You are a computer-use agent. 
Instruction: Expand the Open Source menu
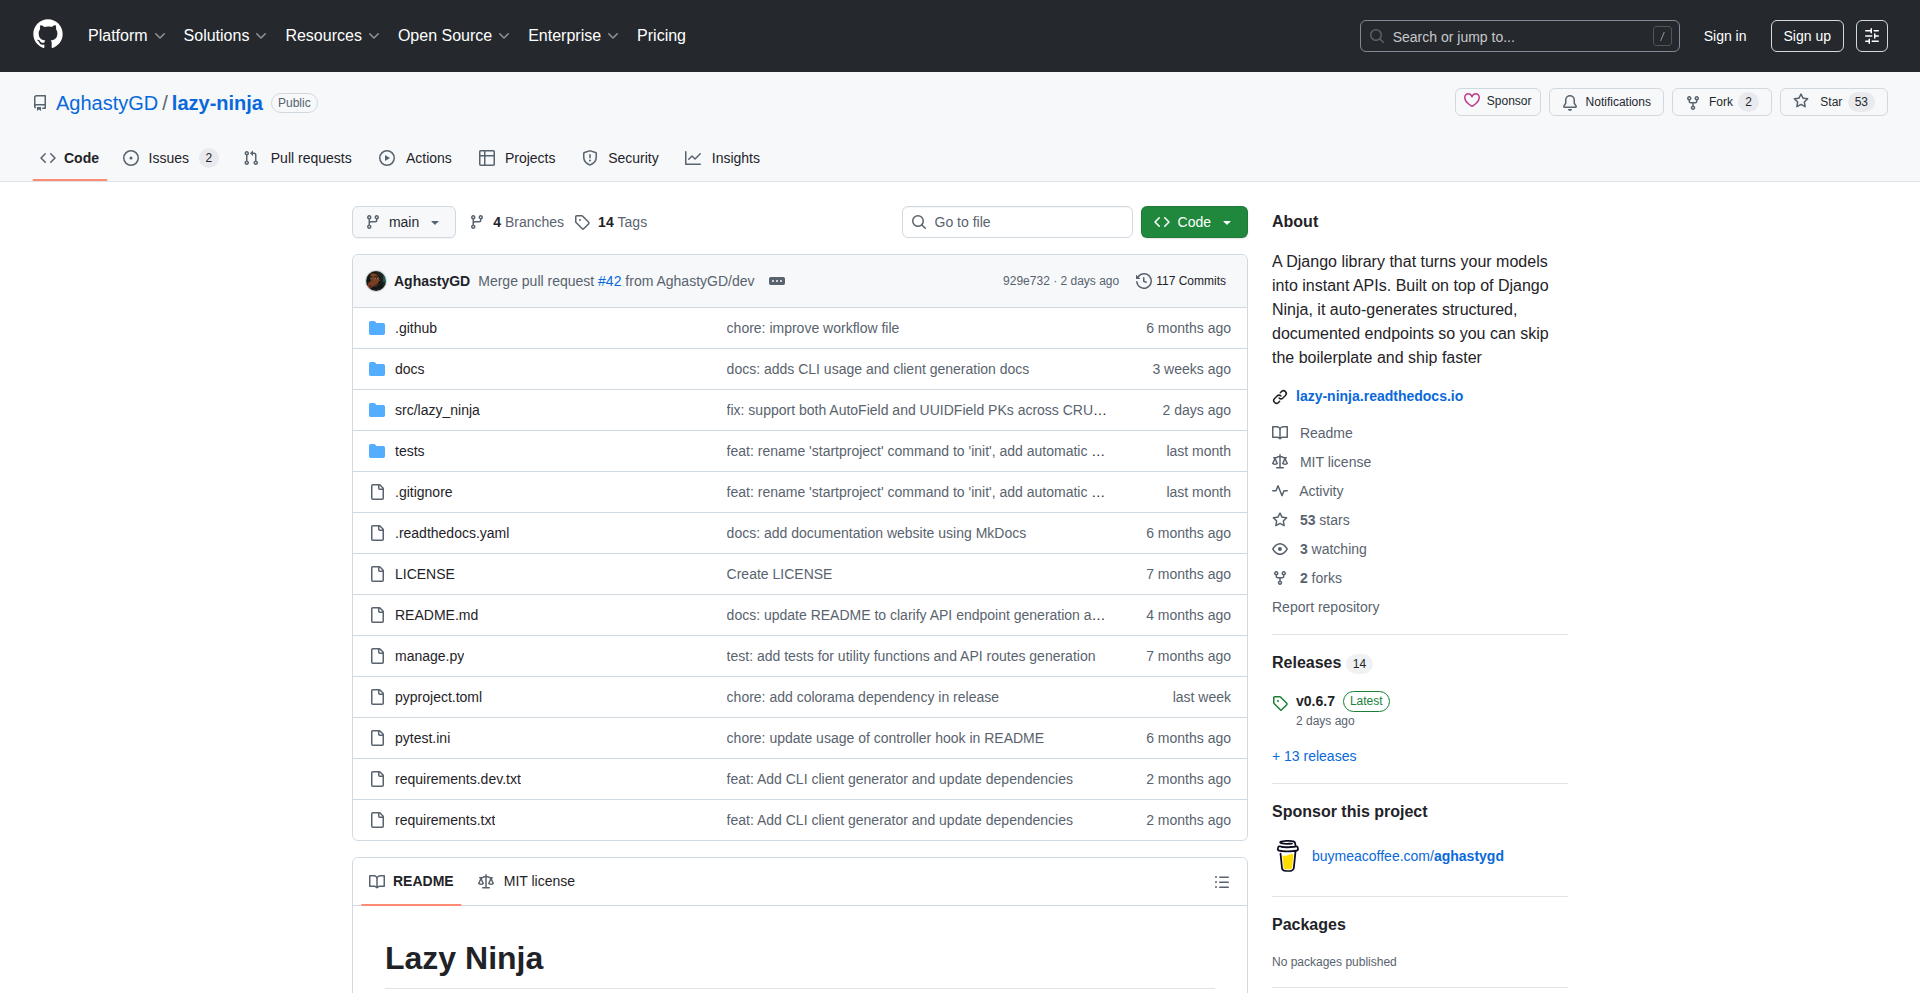tap(453, 35)
